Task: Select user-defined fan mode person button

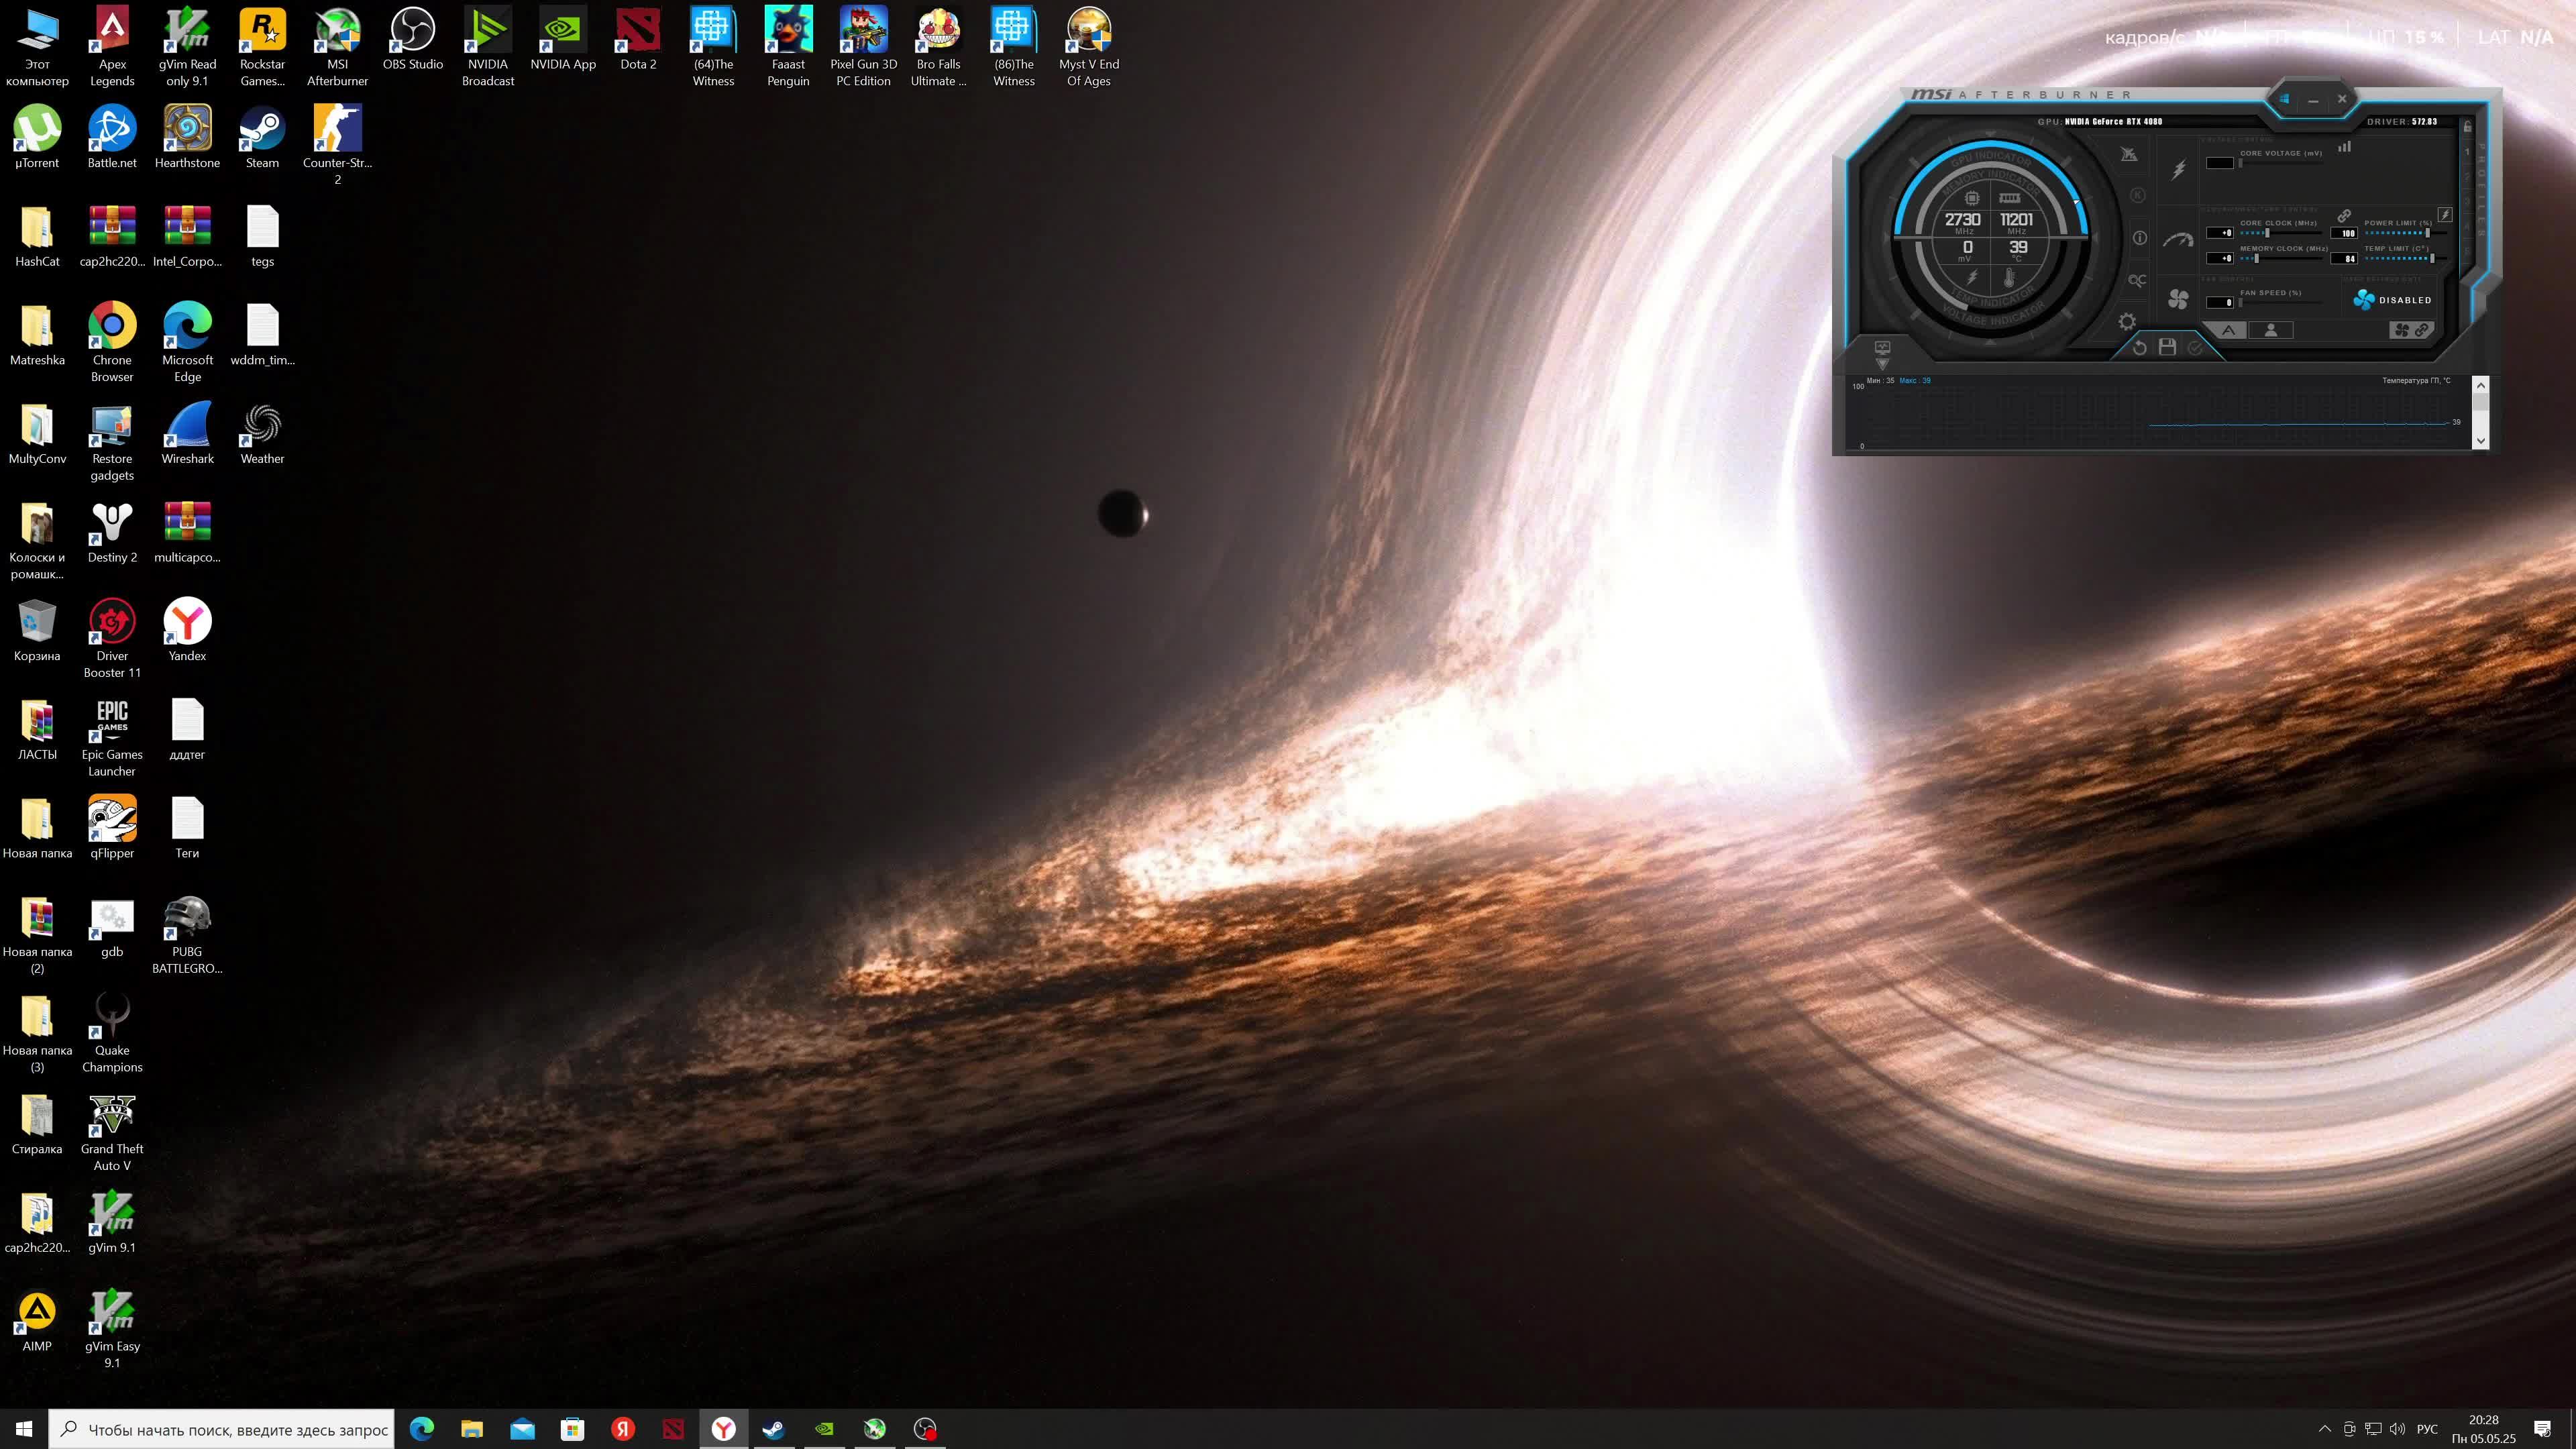Action: [2271, 330]
